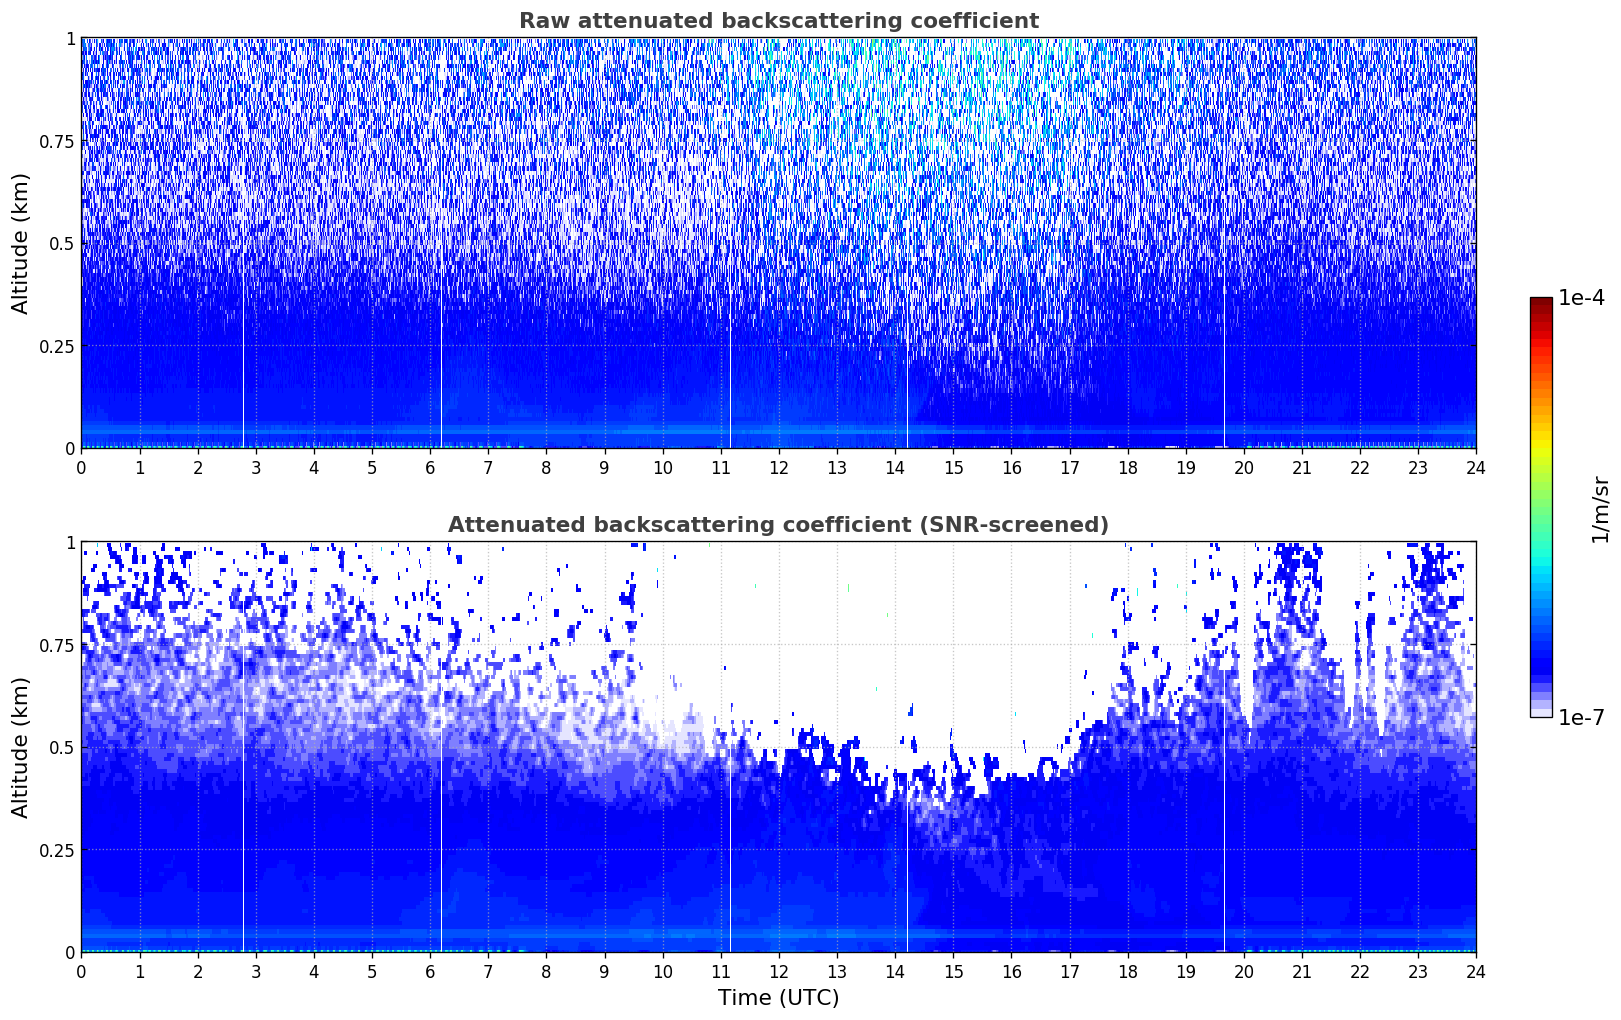Click hour tick 6 under the raw plot
The width and height of the screenshot is (1621, 1020).
click(430, 467)
